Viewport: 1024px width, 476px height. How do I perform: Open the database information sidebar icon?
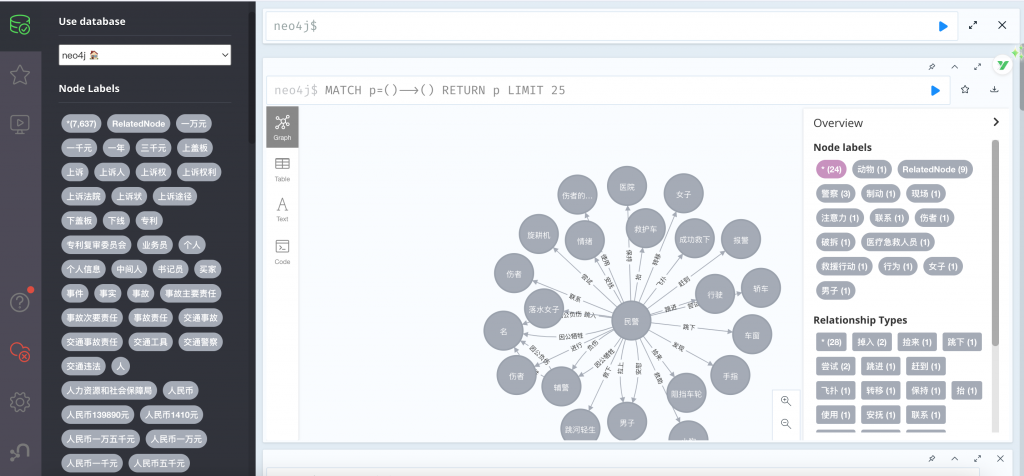pyautogui.click(x=20, y=24)
